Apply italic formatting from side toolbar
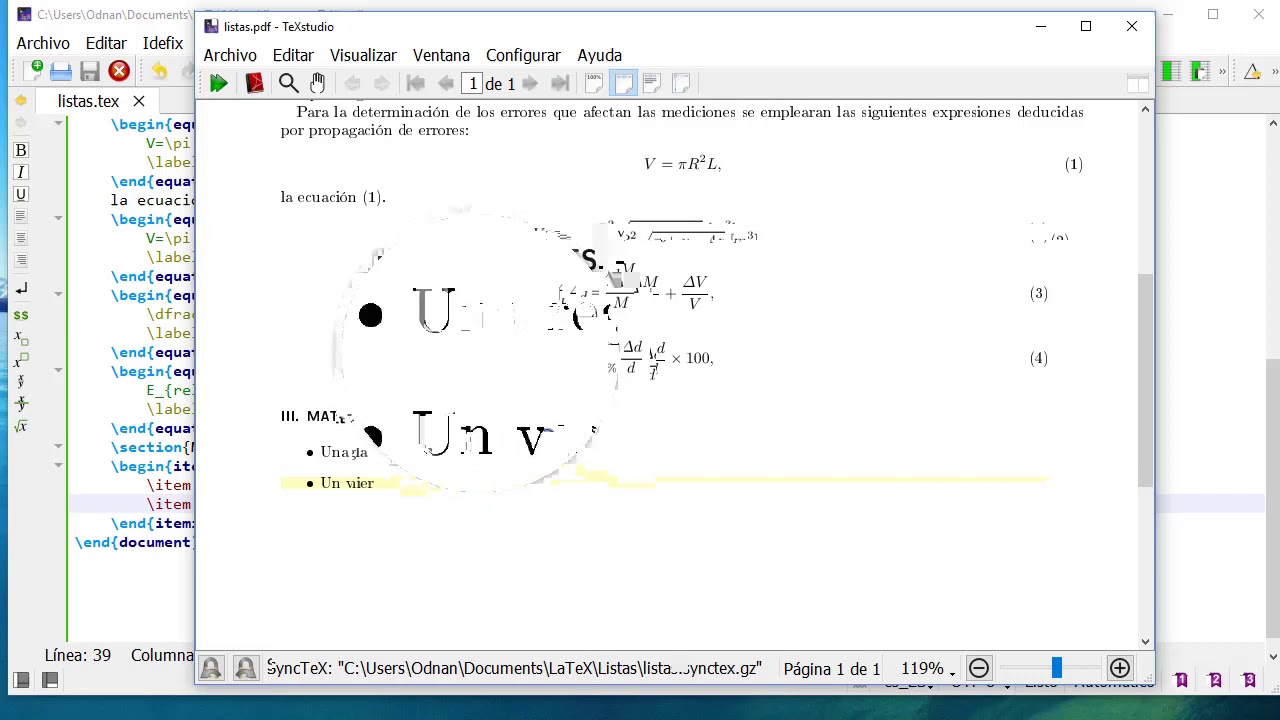The width and height of the screenshot is (1280, 720). click(x=20, y=172)
